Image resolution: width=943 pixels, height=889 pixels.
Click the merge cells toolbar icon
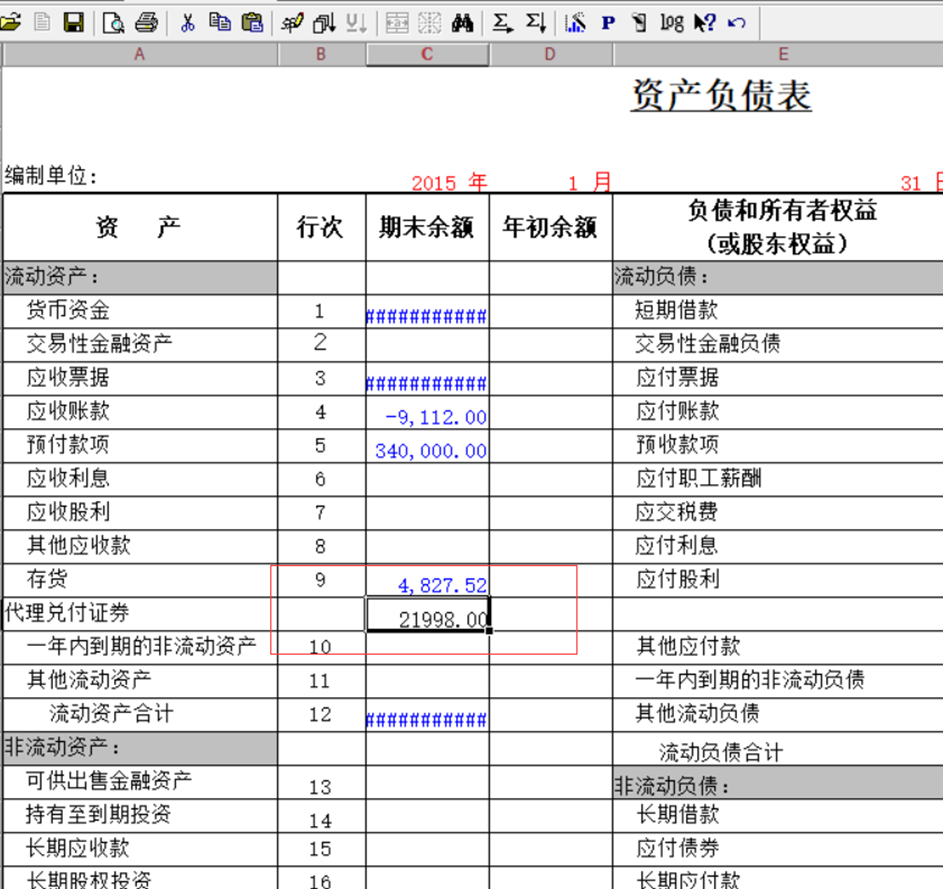click(397, 23)
